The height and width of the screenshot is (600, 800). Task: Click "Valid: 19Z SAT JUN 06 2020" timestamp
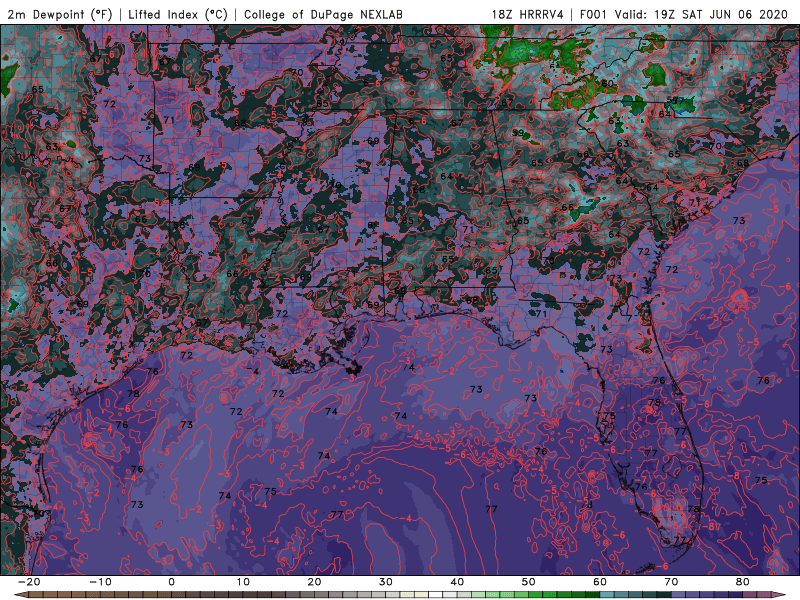click(701, 14)
